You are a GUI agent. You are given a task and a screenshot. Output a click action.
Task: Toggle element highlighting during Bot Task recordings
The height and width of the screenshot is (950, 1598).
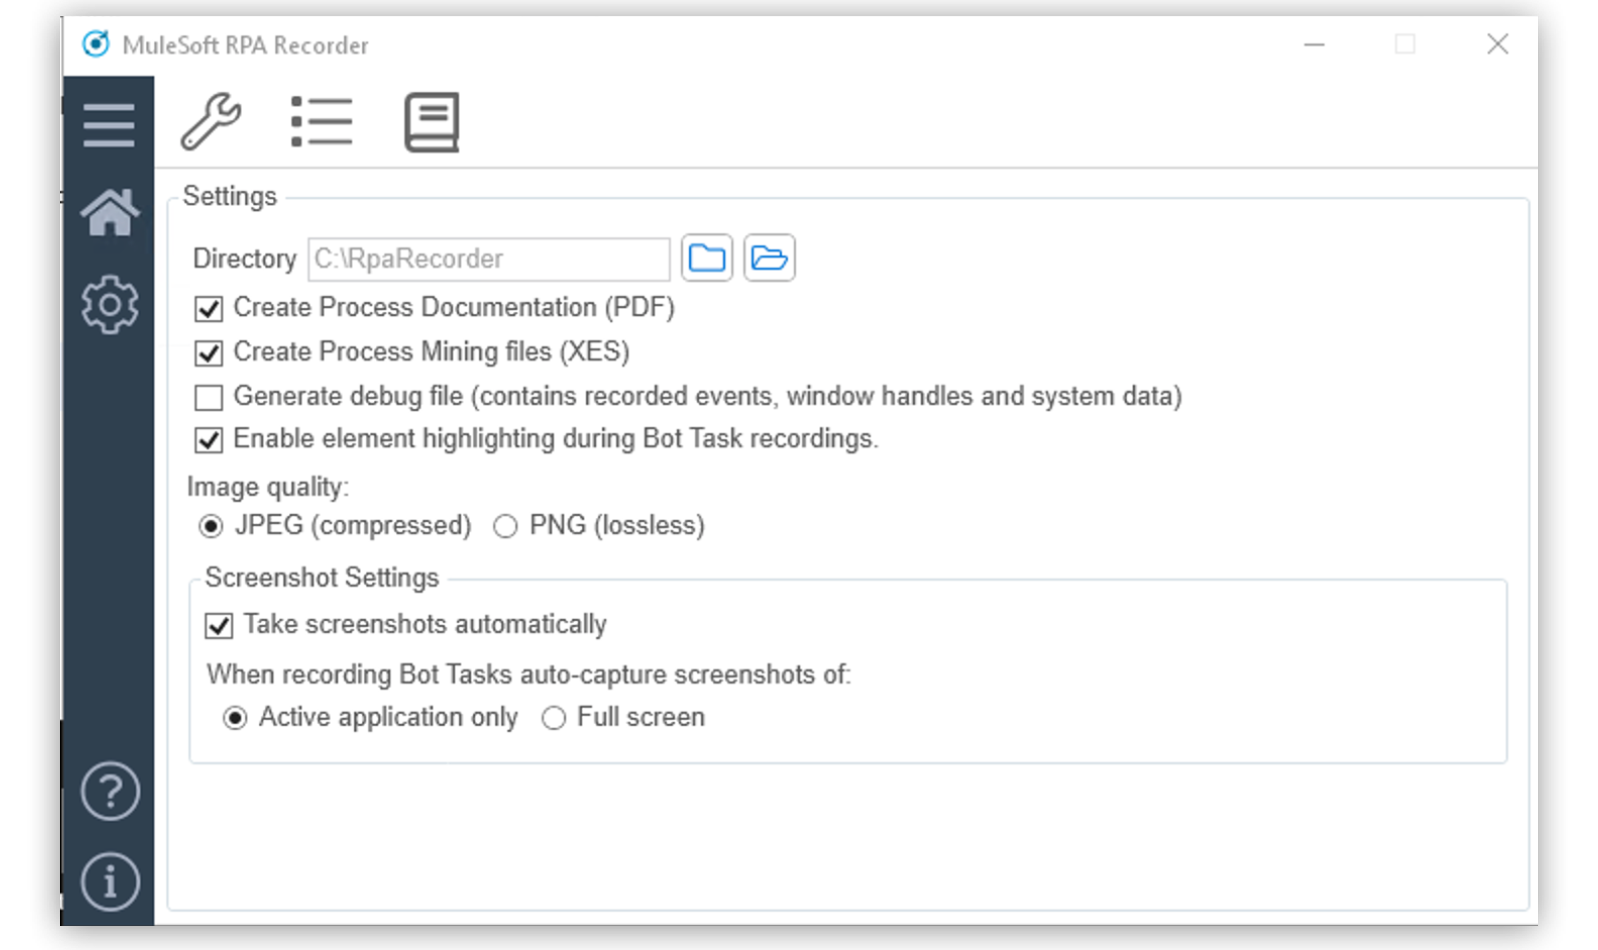pyautogui.click(x=209, y=440)
